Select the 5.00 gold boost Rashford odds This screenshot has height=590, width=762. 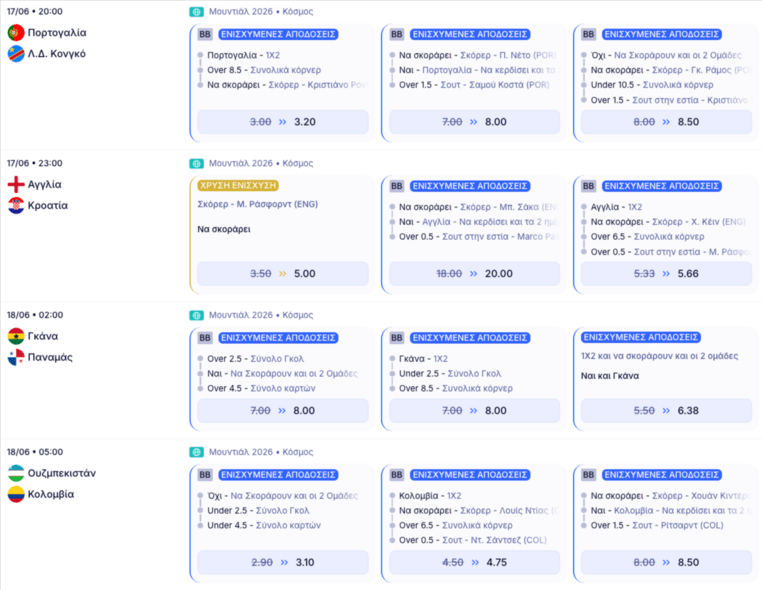(283, 273)
